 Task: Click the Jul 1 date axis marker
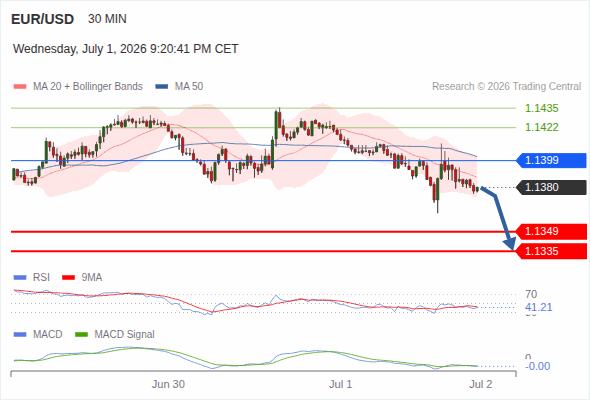click(x=341, y=384)
